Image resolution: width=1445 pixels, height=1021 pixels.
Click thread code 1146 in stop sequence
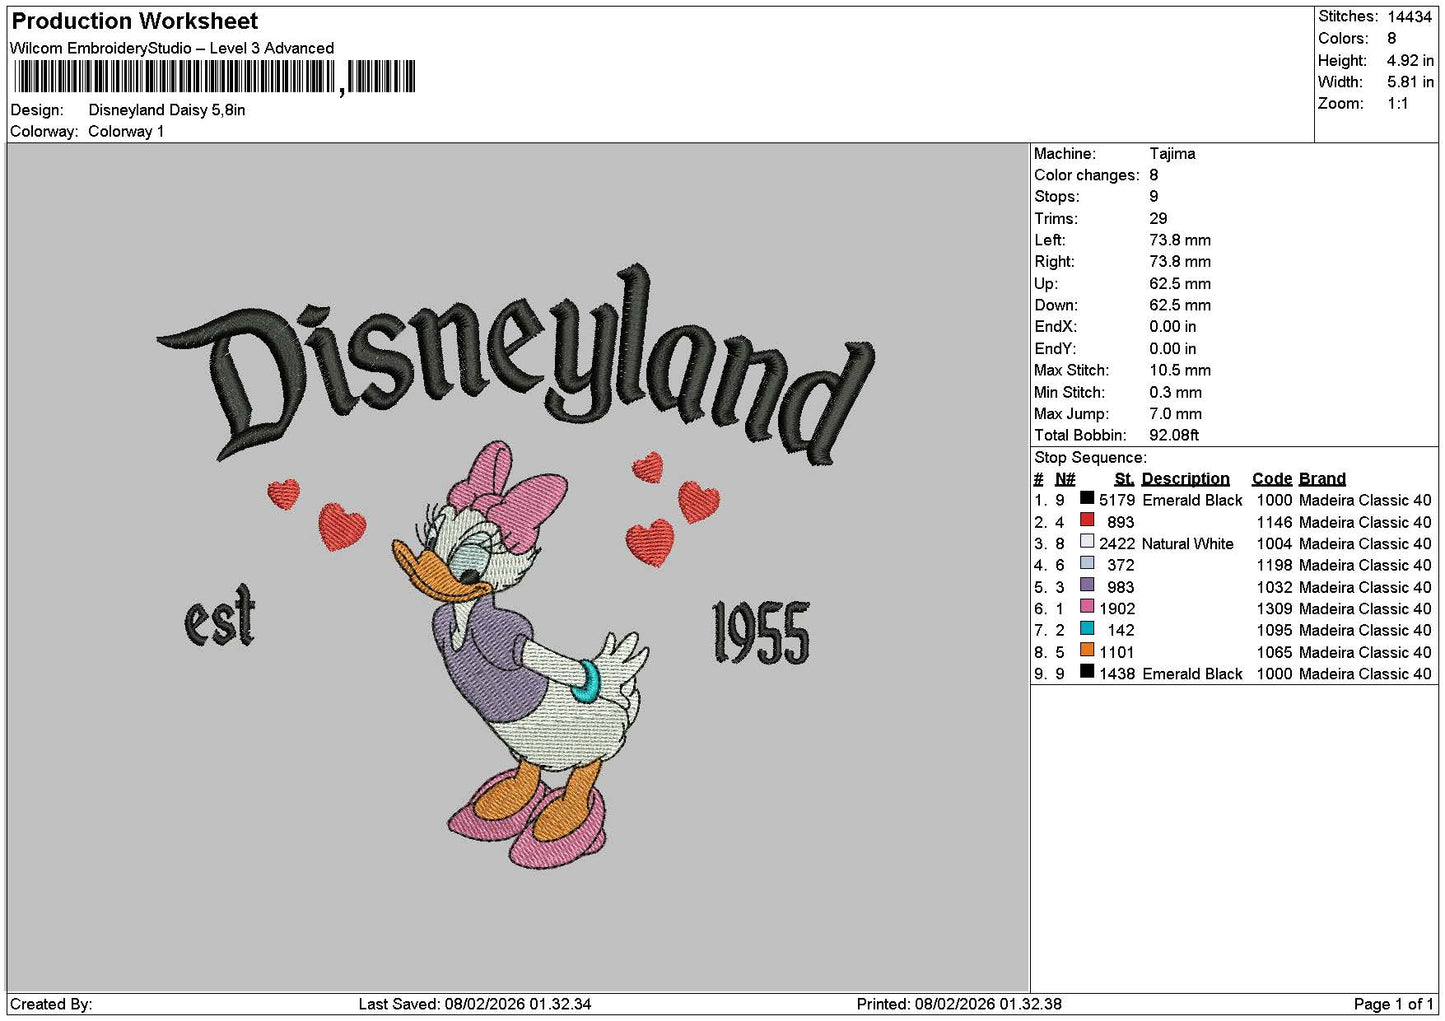tap(1274, 522)
